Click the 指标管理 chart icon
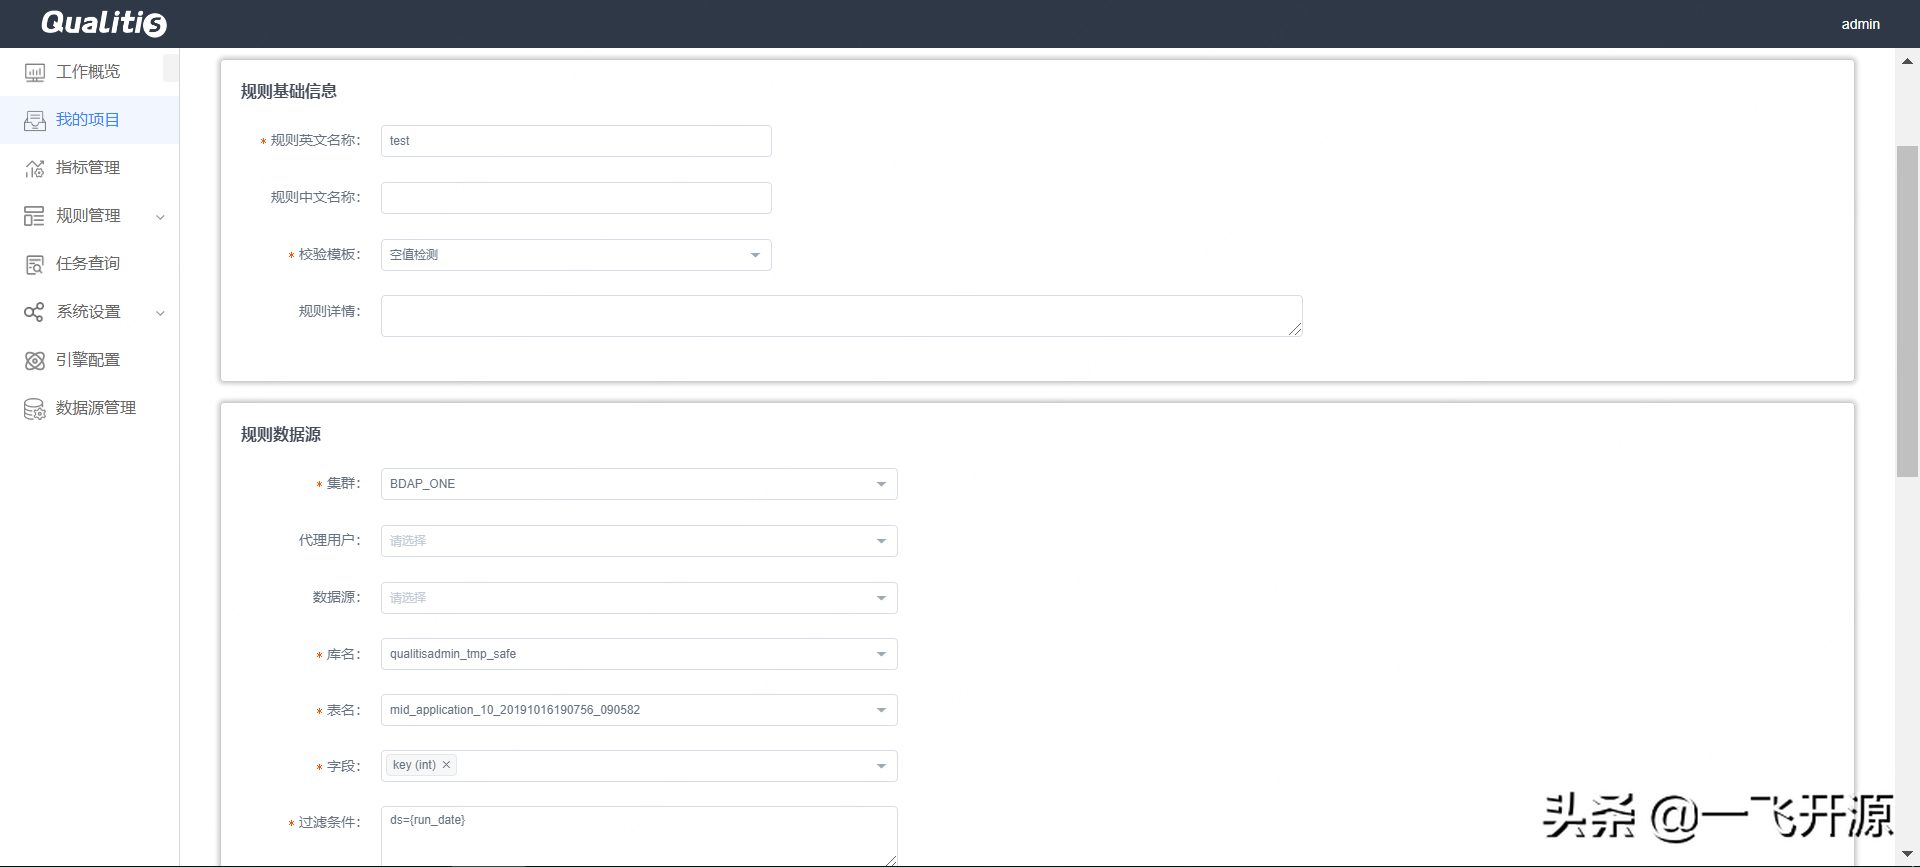 35,169
